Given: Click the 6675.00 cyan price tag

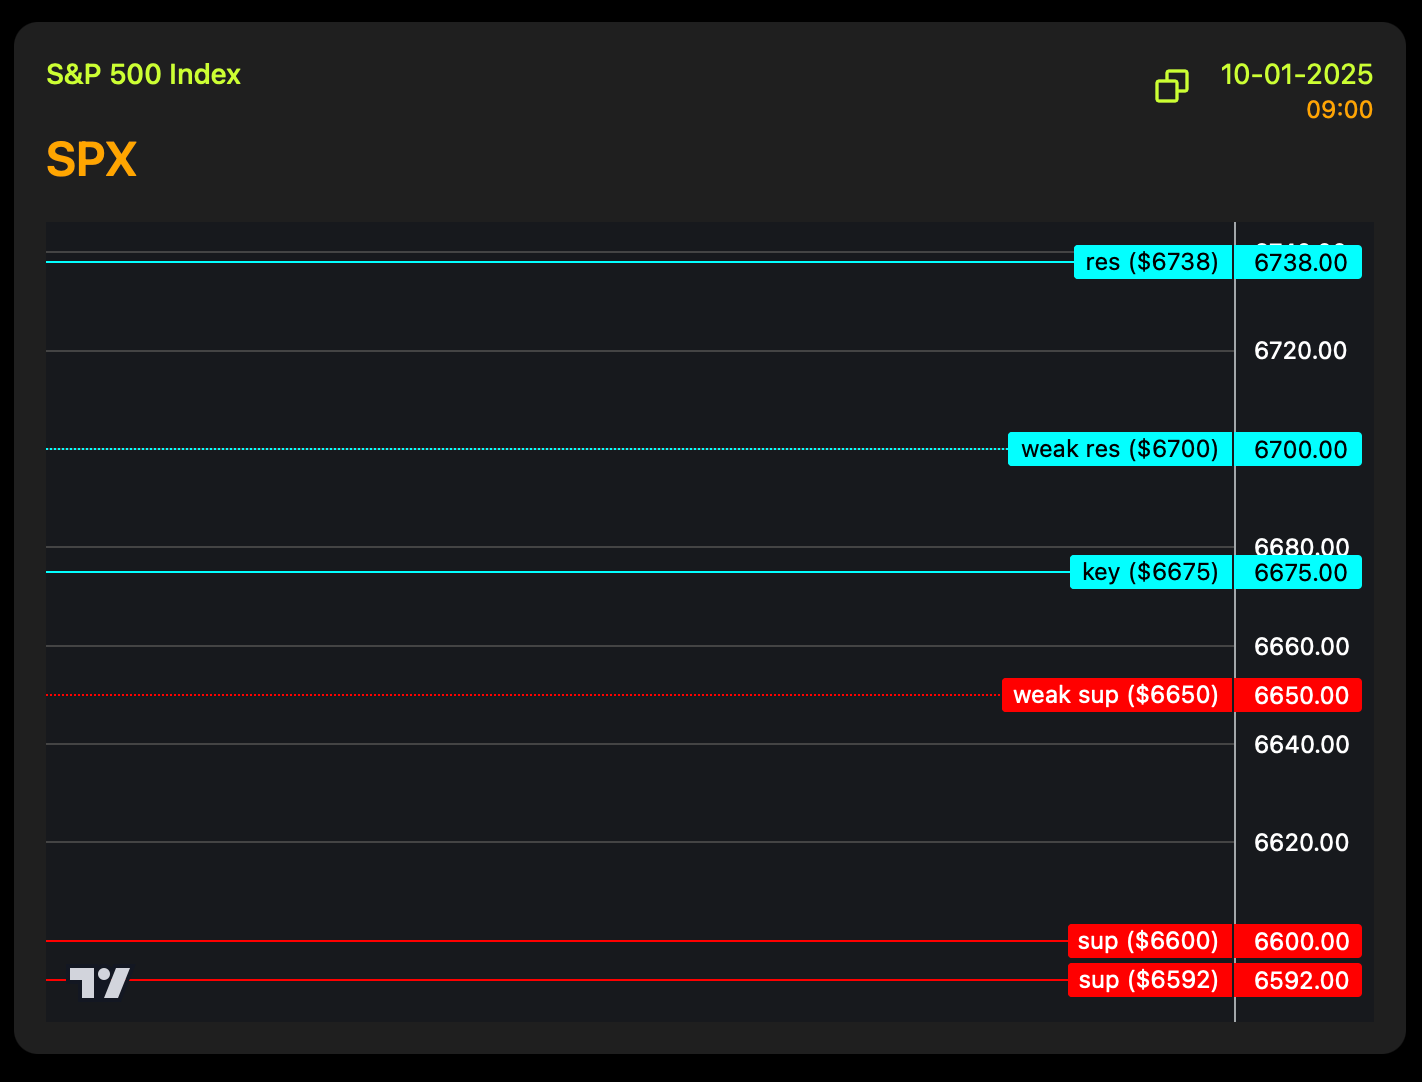Looking at the screenshot, I should pos(1300,573).
